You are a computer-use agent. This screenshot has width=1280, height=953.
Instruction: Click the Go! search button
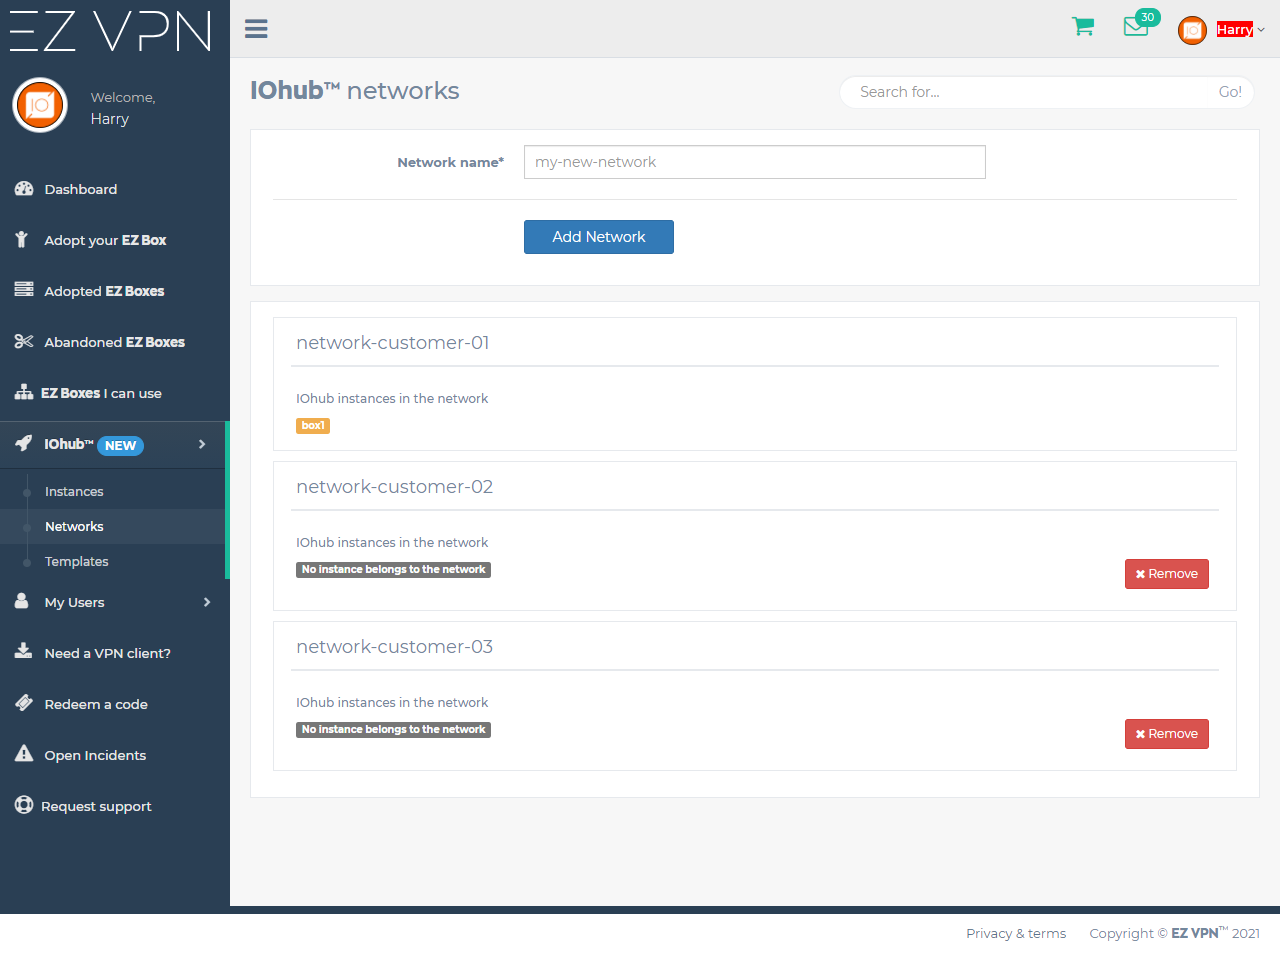point(1230,92)
